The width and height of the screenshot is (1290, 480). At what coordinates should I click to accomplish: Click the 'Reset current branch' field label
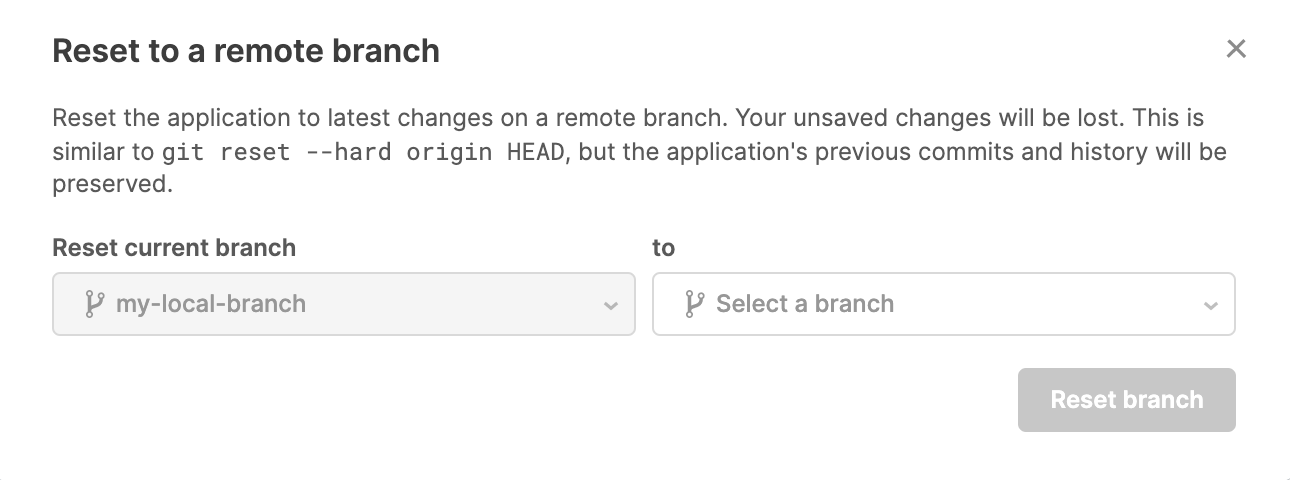pos(174,247)
